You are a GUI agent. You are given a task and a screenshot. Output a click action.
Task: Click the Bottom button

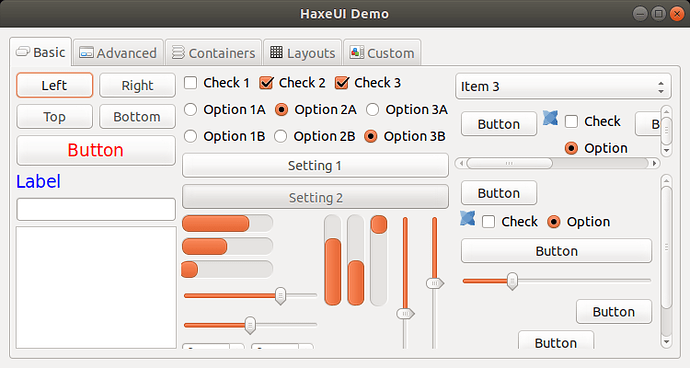click(137, 117)
